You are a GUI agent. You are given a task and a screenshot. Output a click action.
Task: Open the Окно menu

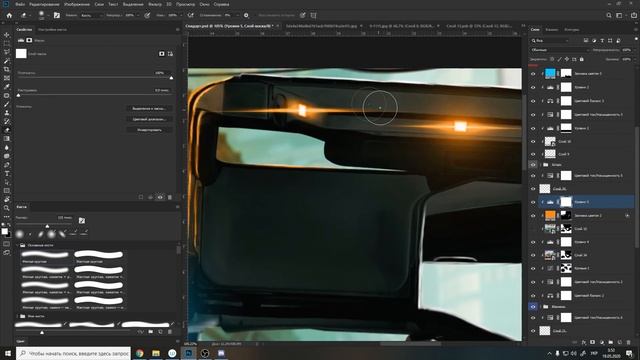coord(204,4)
